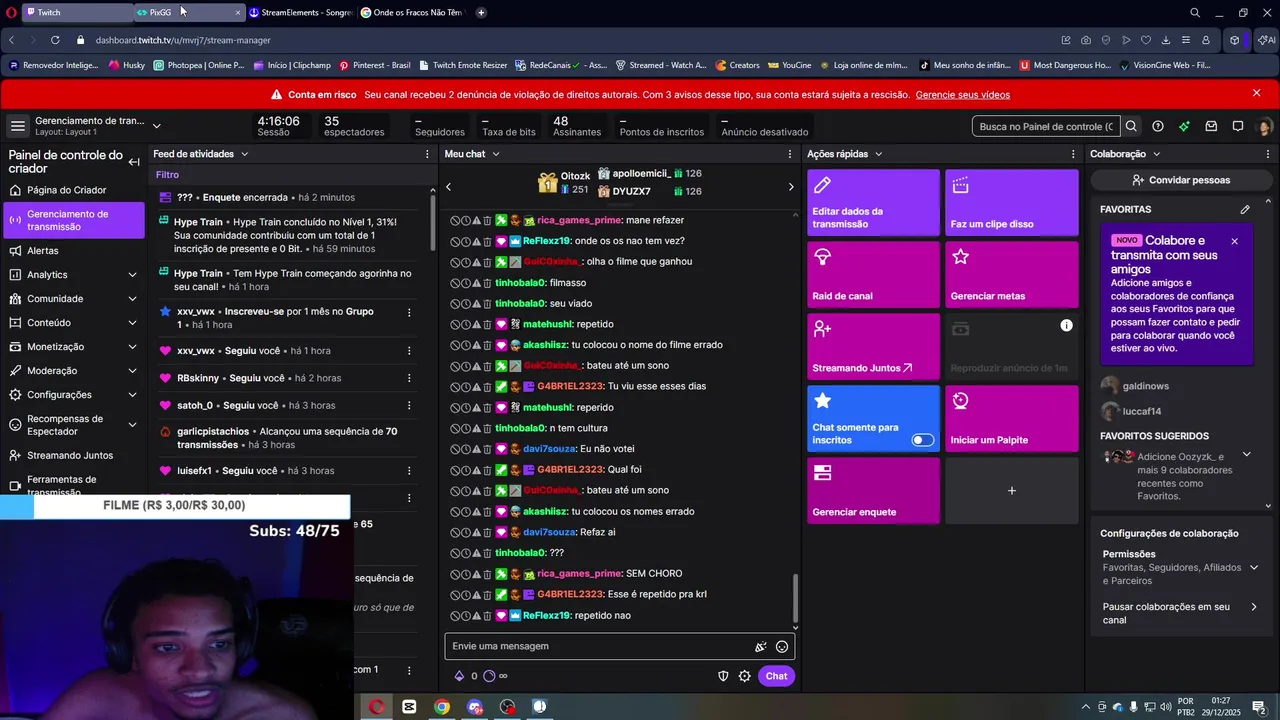Image resolution: width=1280 pixels, height=720 pixels.
Task: Click the shield mode icon below chat
Action: pos(723,676)
